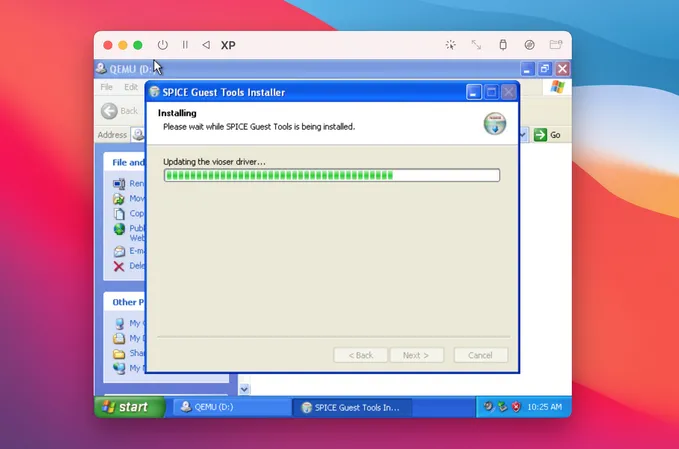Click the disabled Back button in installer

360,355
